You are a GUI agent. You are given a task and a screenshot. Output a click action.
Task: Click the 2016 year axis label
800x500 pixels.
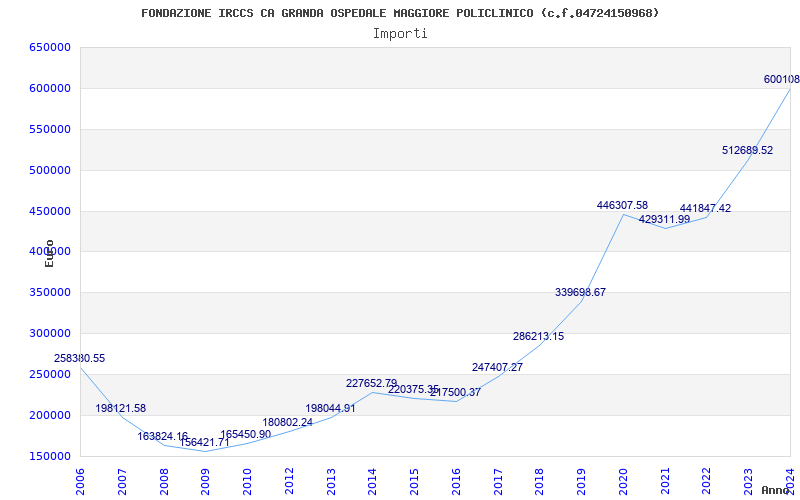(x=456, y=481)
